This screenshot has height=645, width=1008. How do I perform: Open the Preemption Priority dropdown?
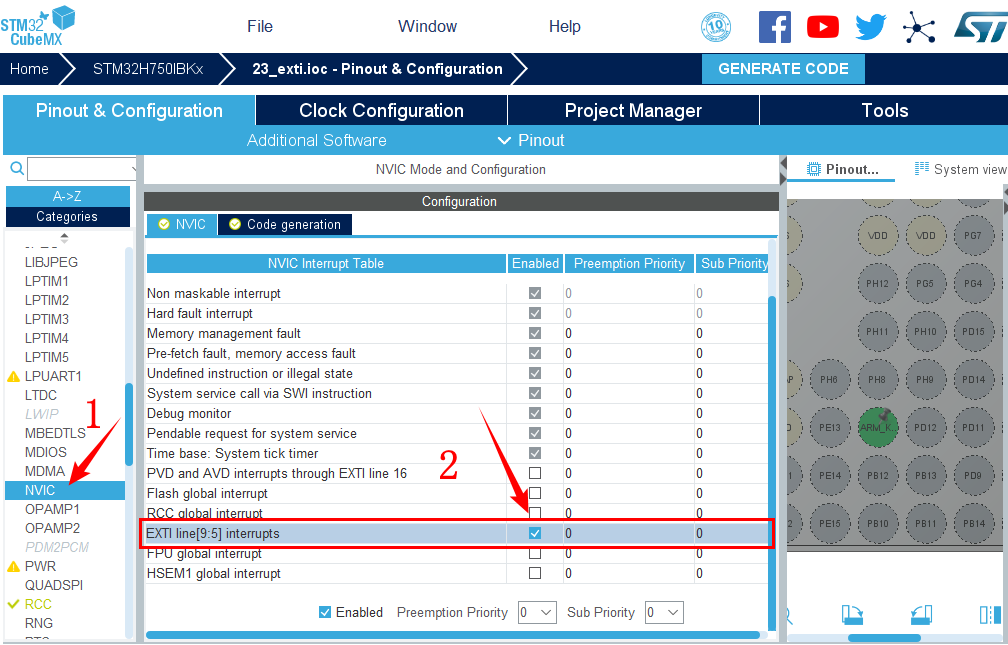point(537,612)
